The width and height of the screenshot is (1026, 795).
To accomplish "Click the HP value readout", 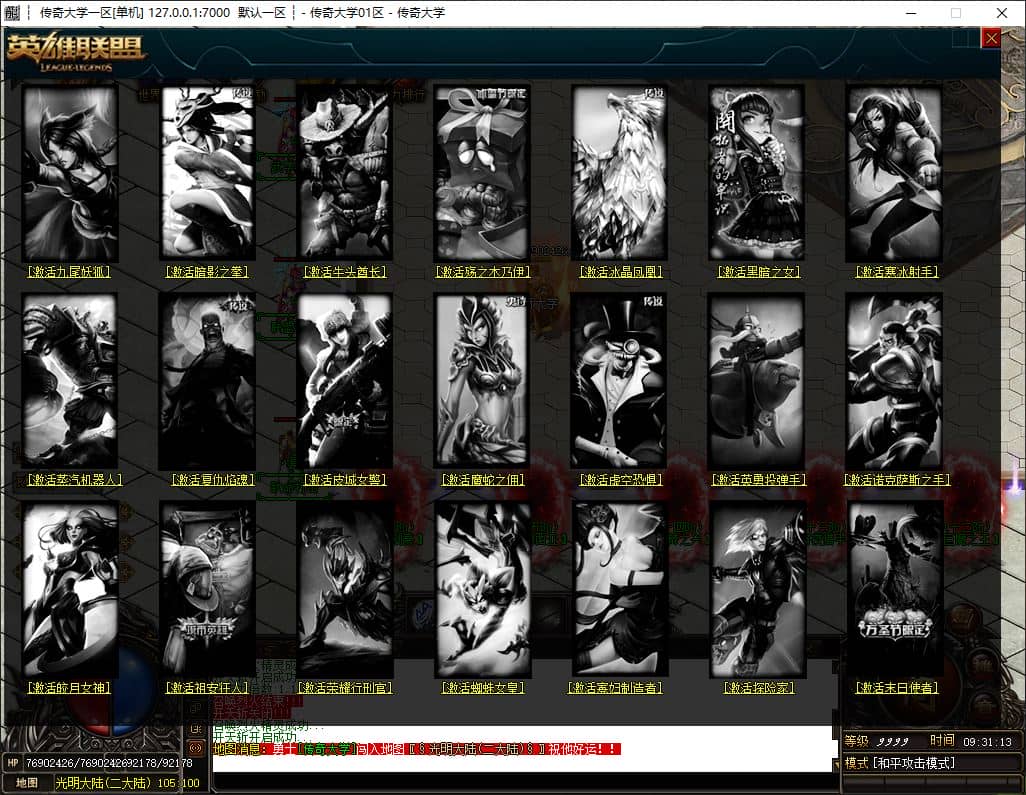I will pos(109,763).
